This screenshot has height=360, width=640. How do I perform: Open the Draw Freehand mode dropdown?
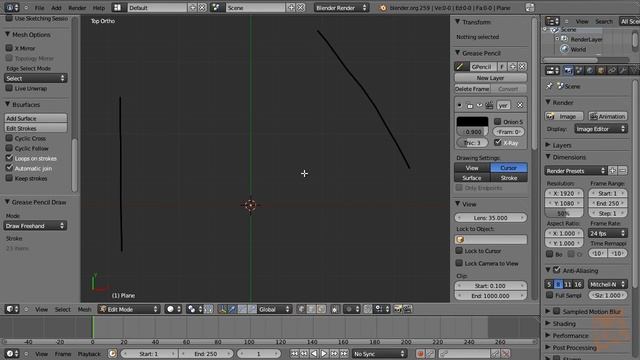coord(36,225)
